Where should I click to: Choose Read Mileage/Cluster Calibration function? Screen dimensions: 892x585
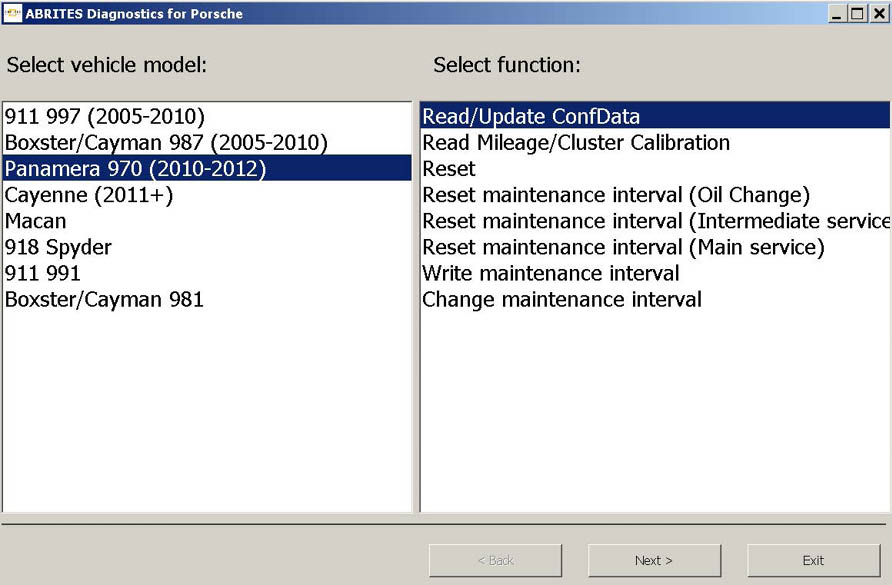(x=576, y=142)
